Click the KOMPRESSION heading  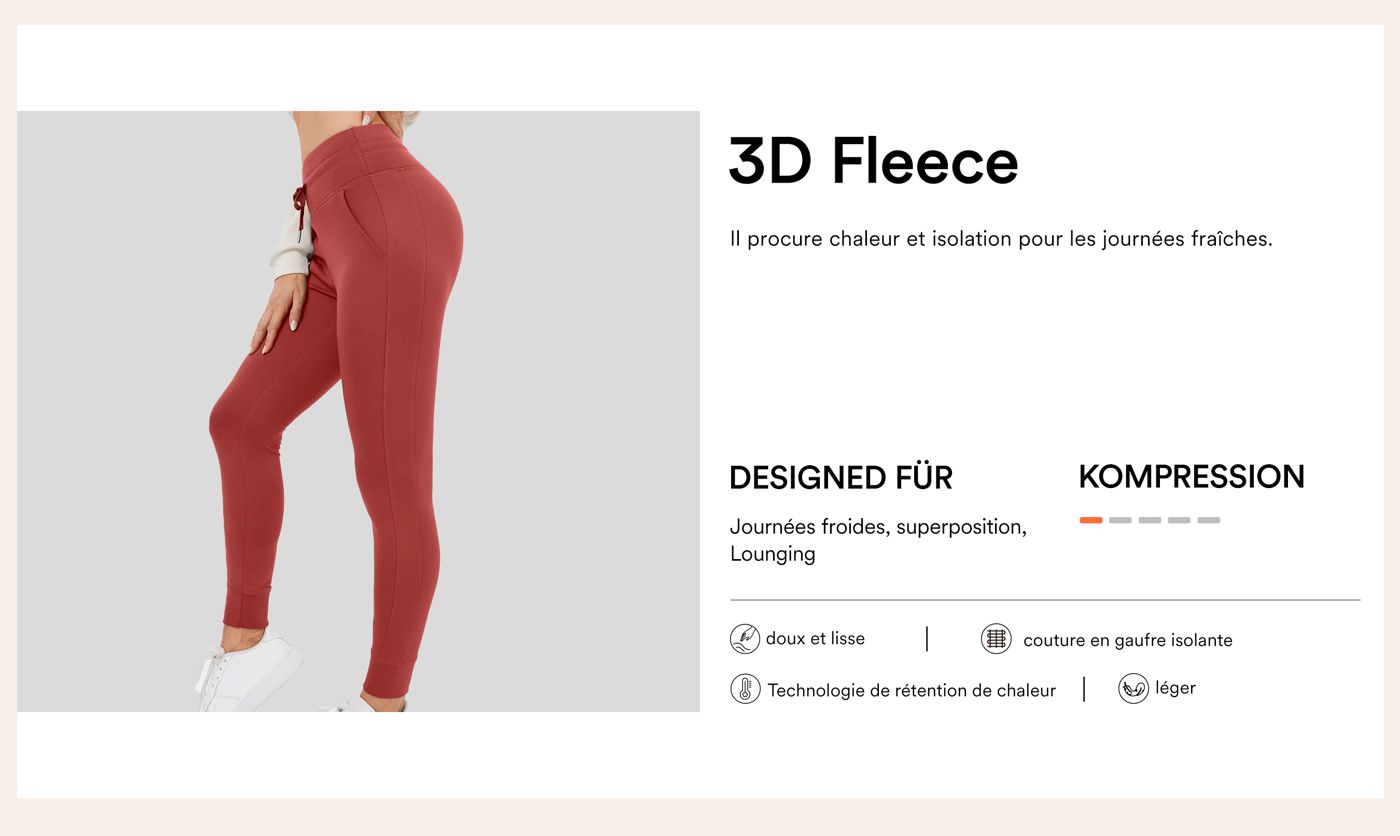click(x=1192, y=477)
